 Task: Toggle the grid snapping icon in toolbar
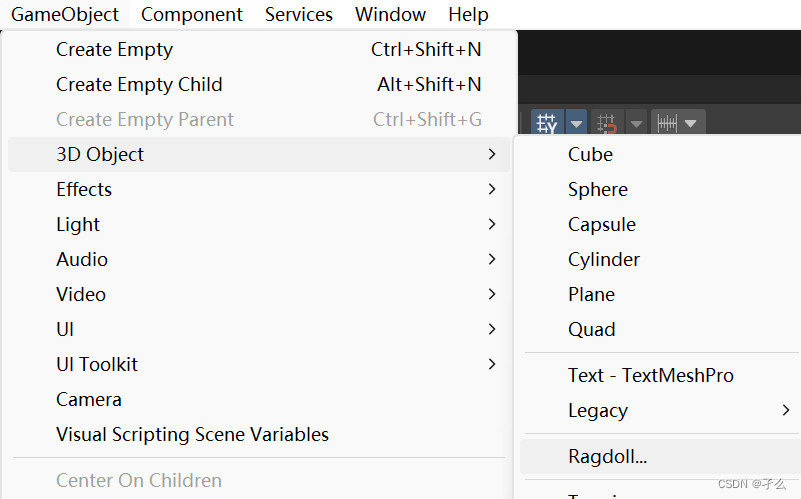coord(546,124)
